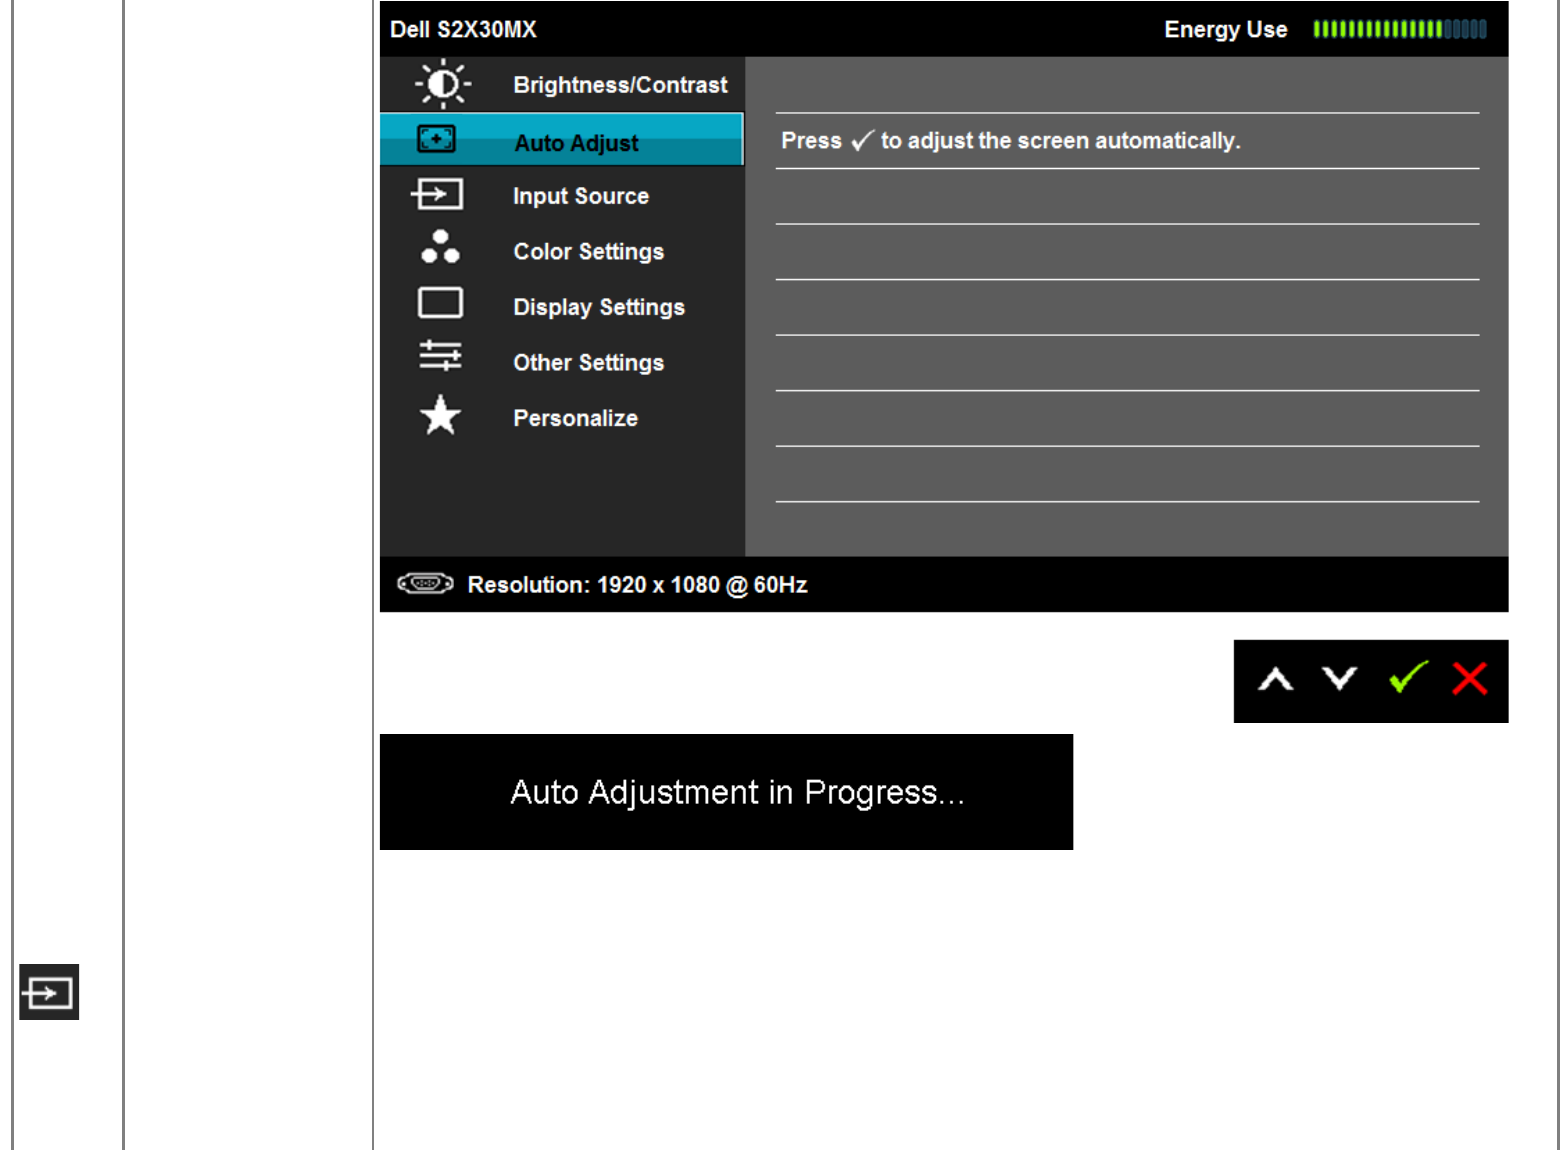Viewport: 1560px width, 1150px height.
Task: Click the Brightness/Contrast sun icon
Action: click(442, 84)
